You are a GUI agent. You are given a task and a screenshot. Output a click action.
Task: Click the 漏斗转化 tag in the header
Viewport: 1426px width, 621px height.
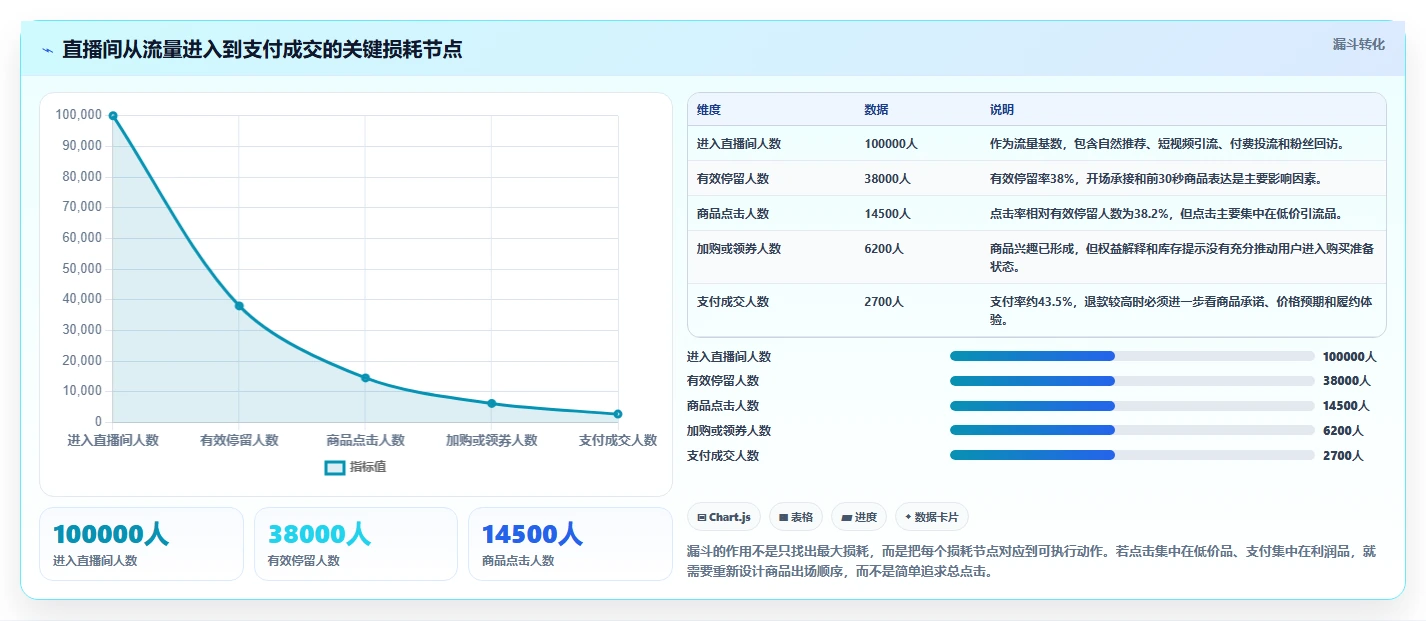(x=1359, y=44)
